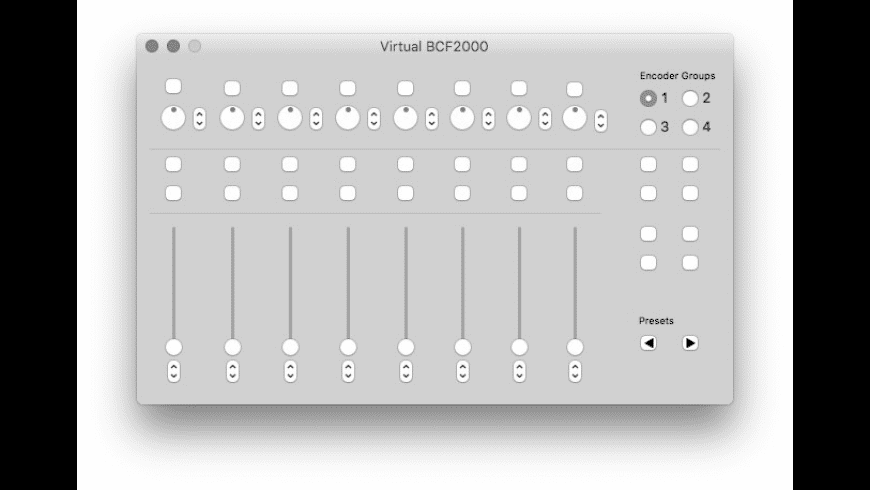Click the channel 5 rotary encoder knob
The width and height of the screenshot is (870, 490).
coord(405,118)
